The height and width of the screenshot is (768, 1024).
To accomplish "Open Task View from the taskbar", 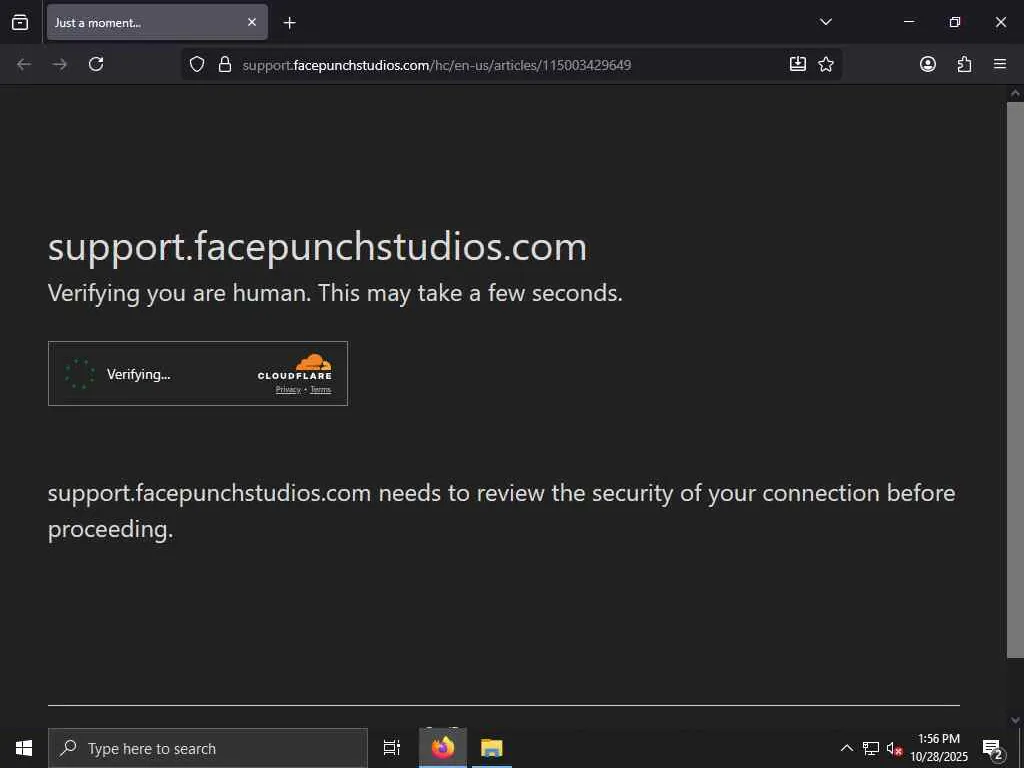I will click(392, 748).
